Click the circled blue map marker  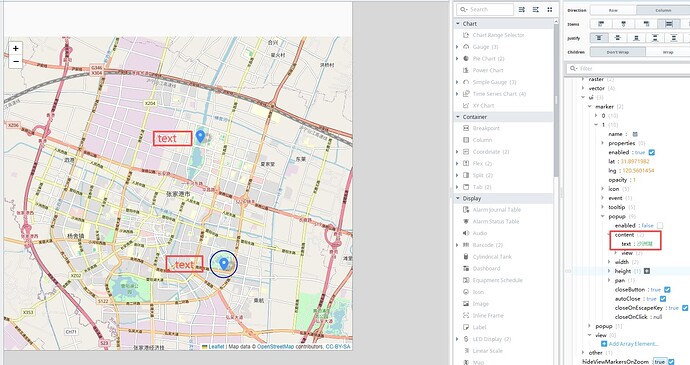[224, 263]
